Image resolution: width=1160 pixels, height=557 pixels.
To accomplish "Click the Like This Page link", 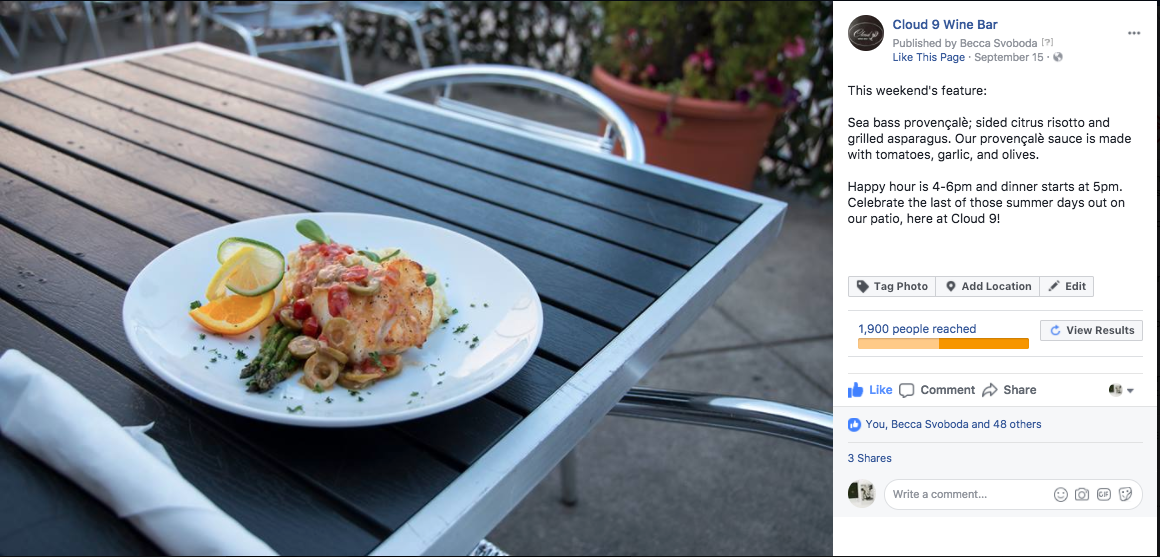I will coord(928,57).
